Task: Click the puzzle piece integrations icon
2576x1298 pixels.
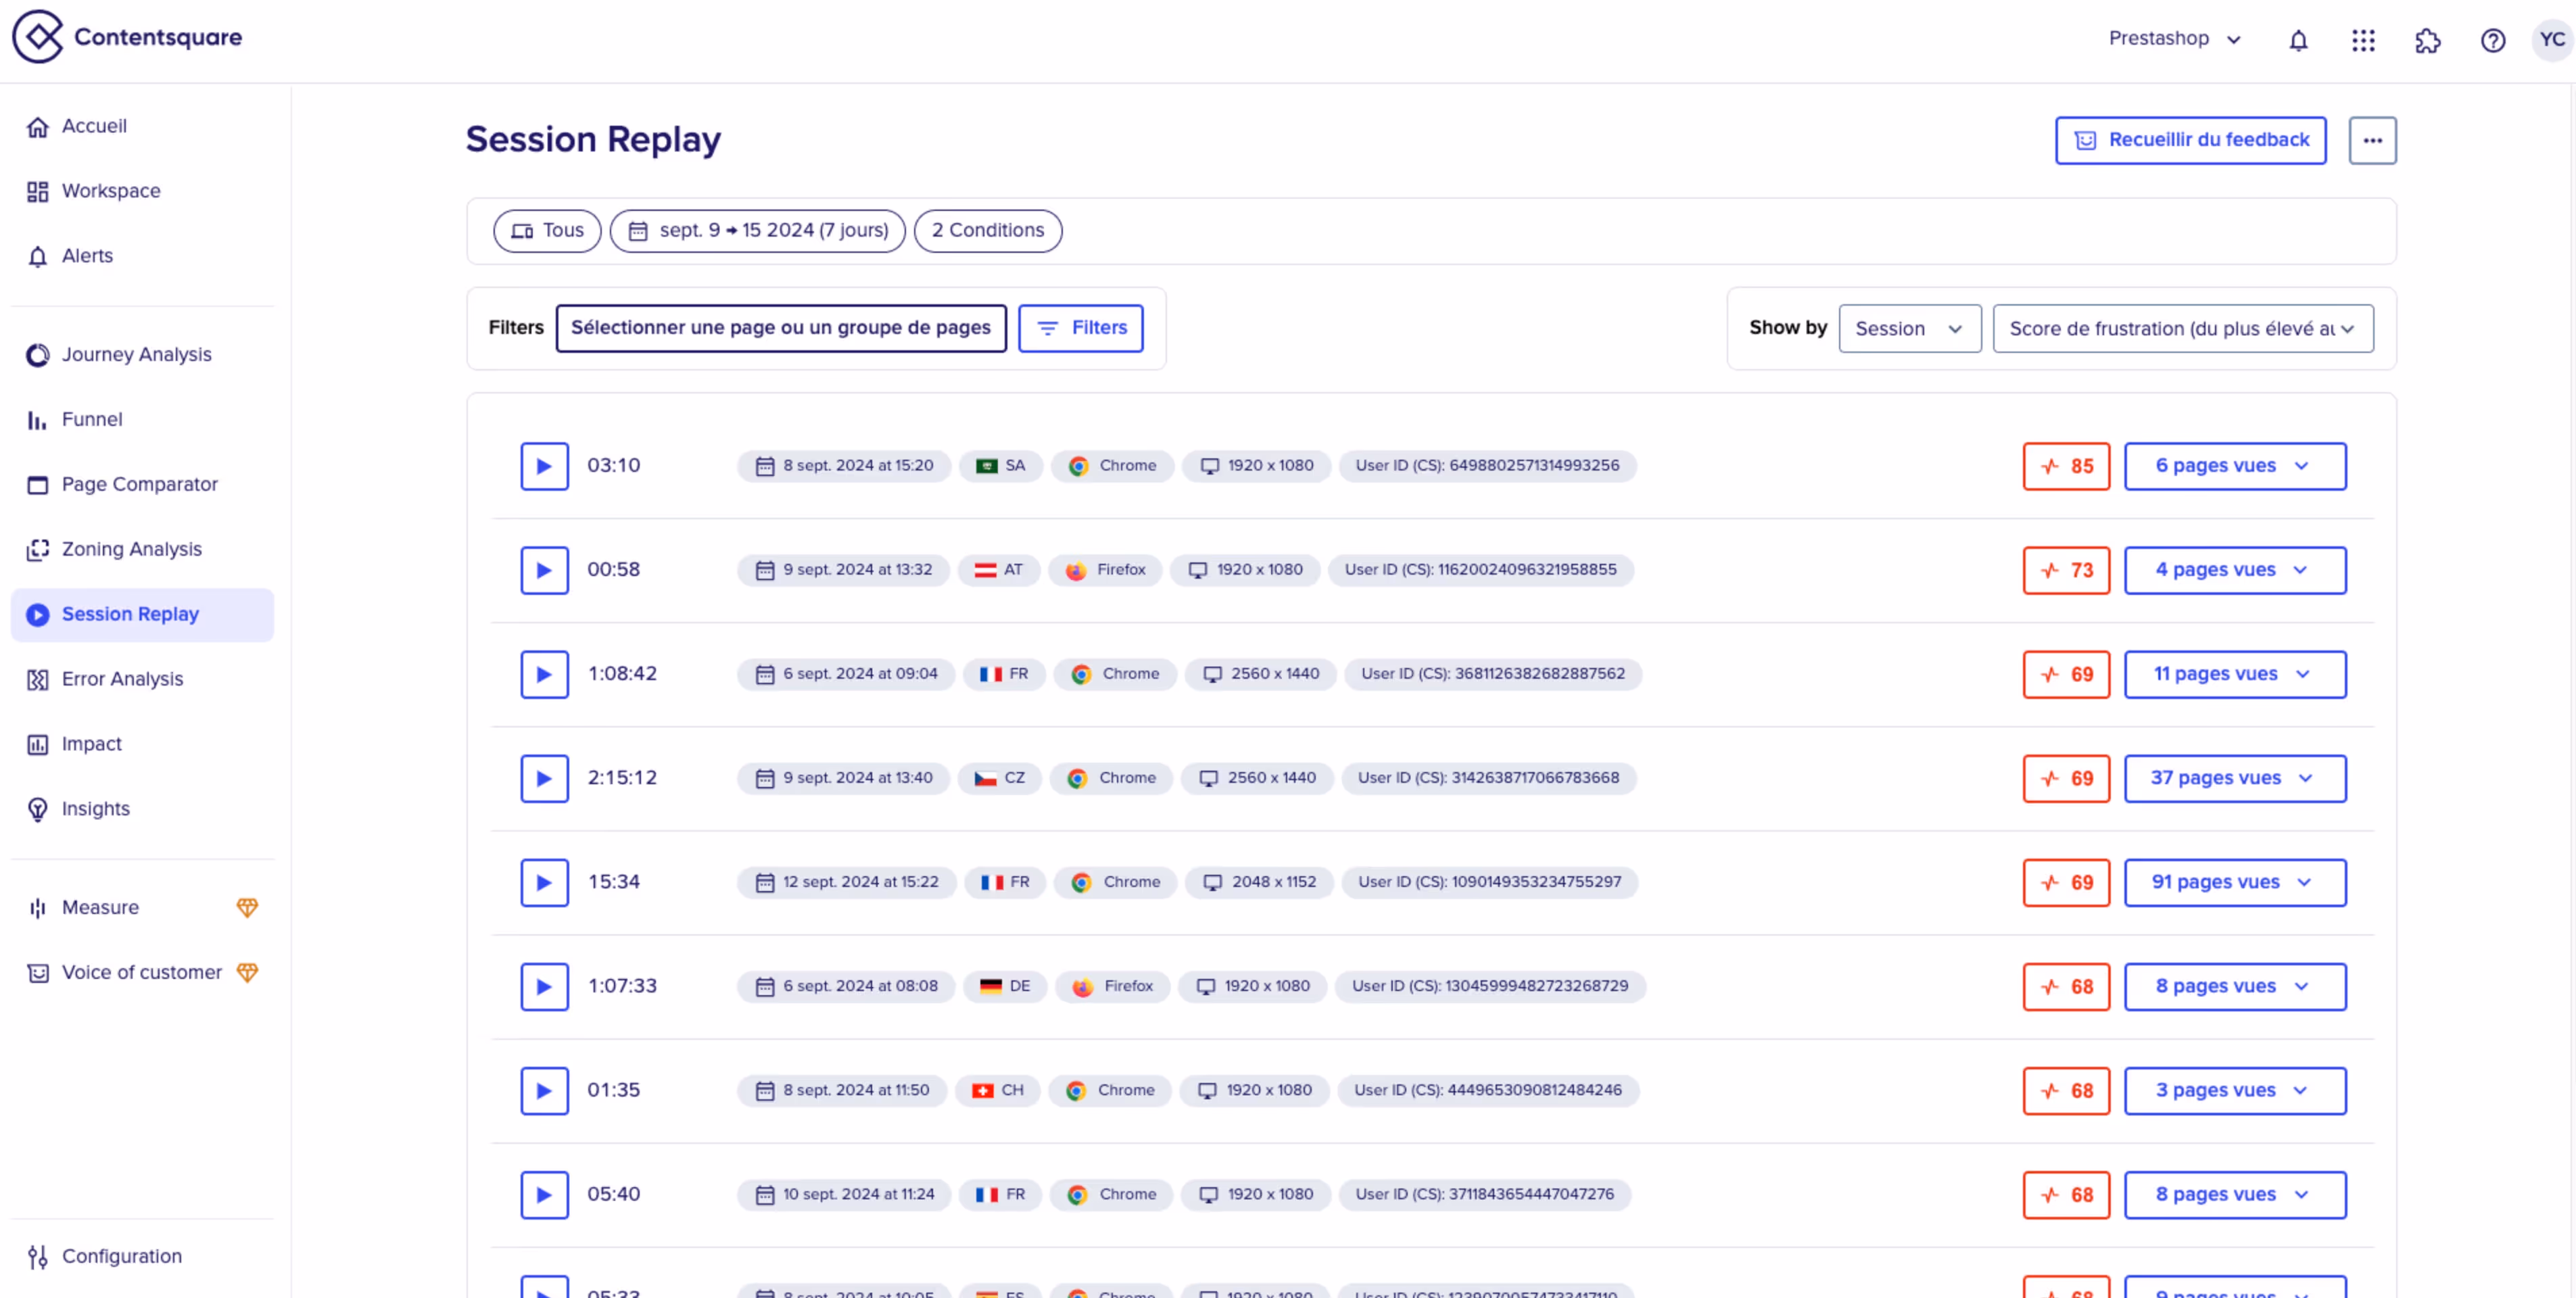Action: (2427, 40)
